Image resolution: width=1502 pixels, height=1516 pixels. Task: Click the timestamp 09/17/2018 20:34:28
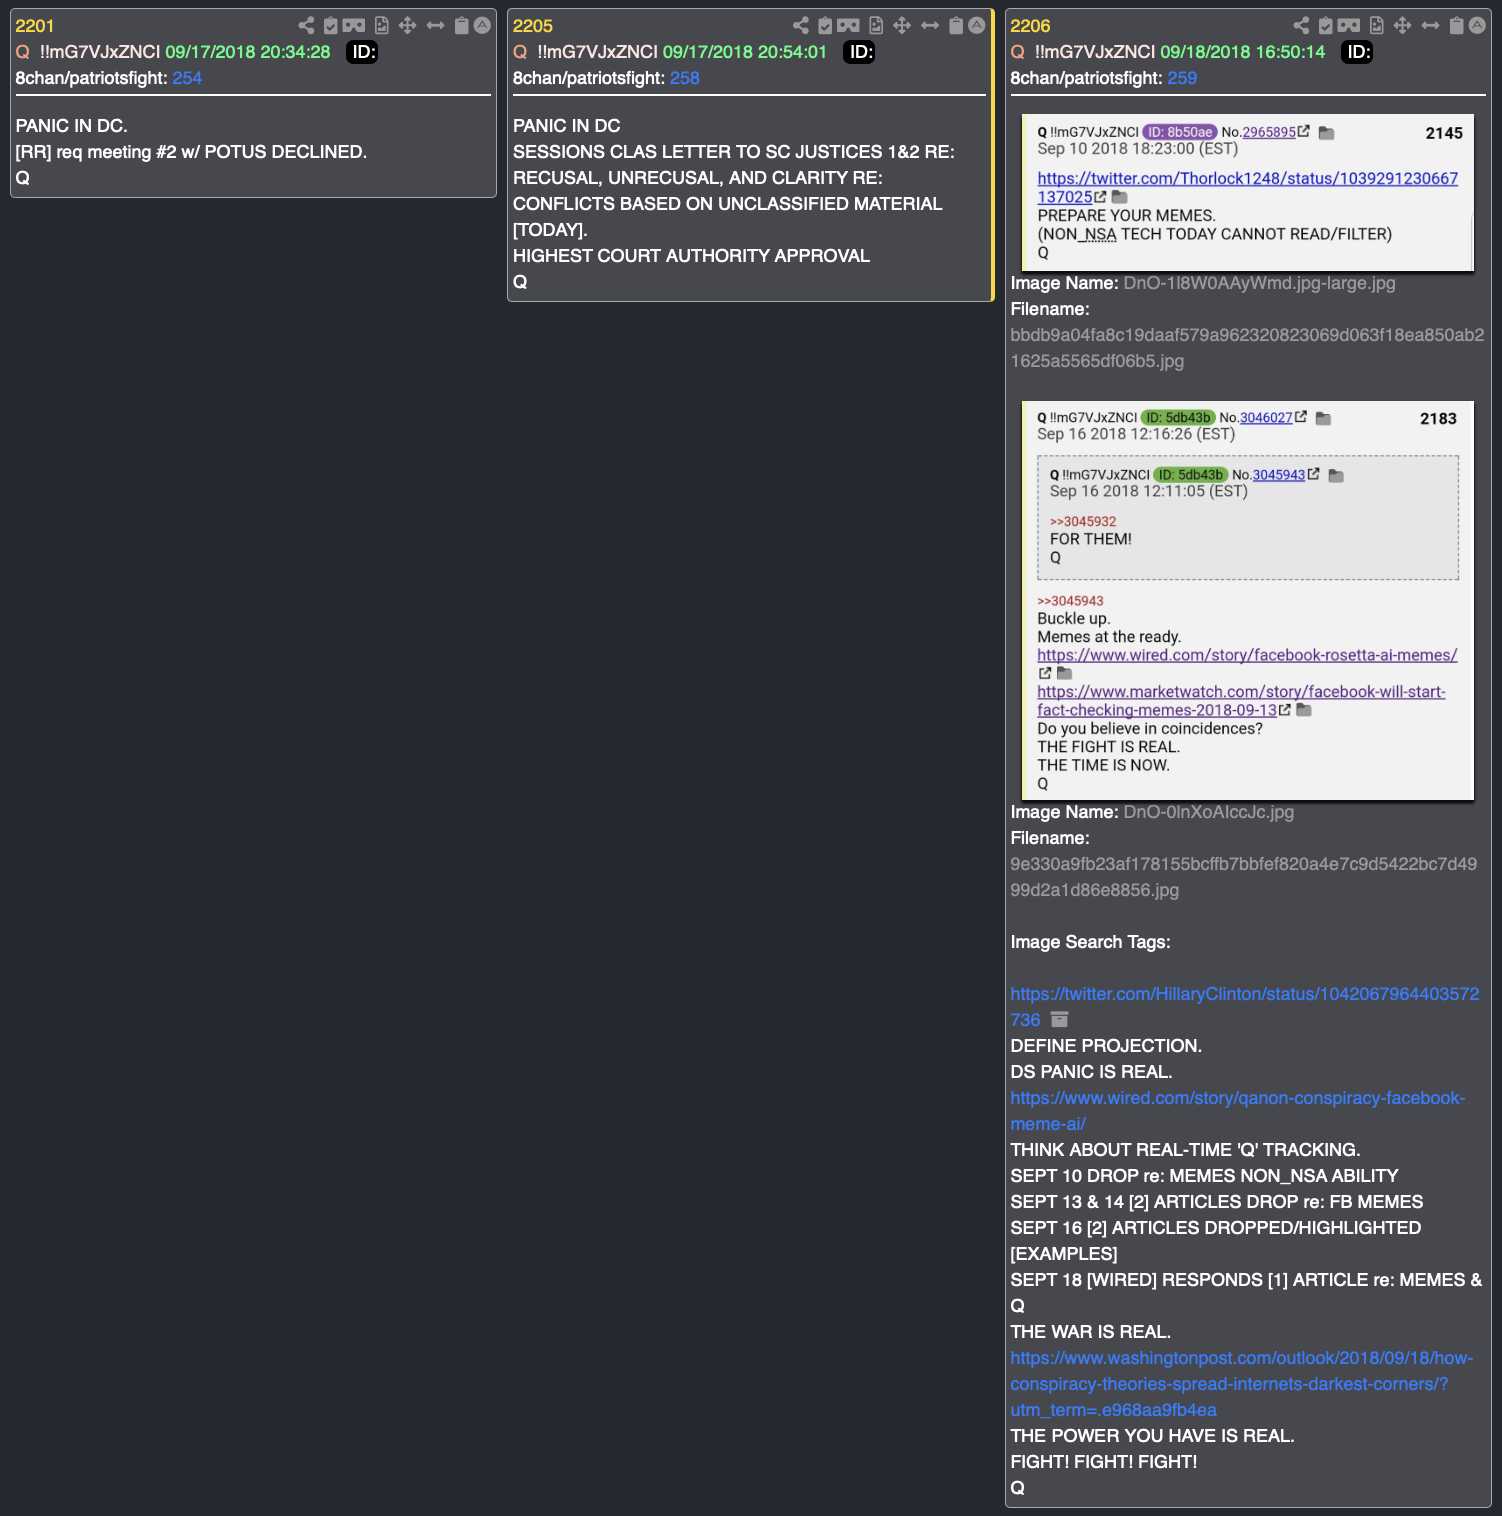pyautogui.click(x=248, y=52)
